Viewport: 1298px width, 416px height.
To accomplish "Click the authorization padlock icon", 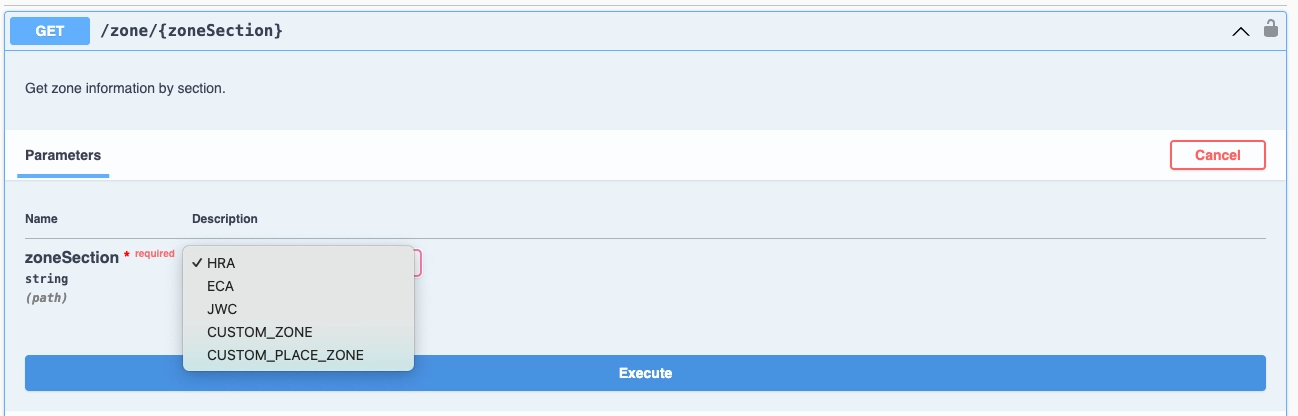I will (1271, 28).
